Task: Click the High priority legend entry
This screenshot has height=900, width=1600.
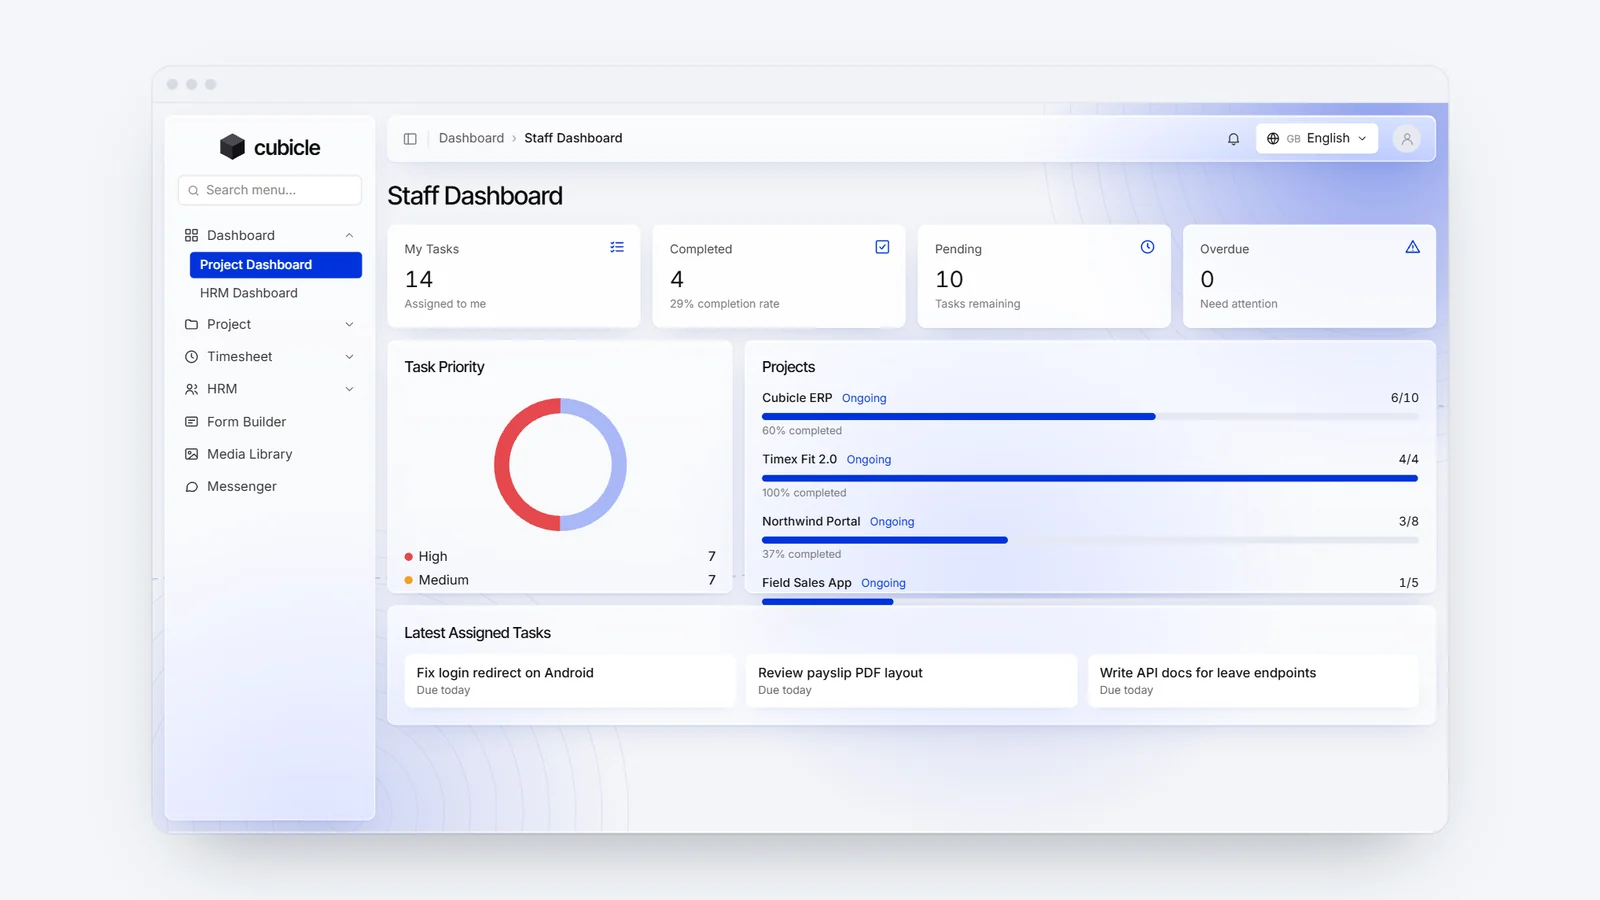Action: coord(560,557)
